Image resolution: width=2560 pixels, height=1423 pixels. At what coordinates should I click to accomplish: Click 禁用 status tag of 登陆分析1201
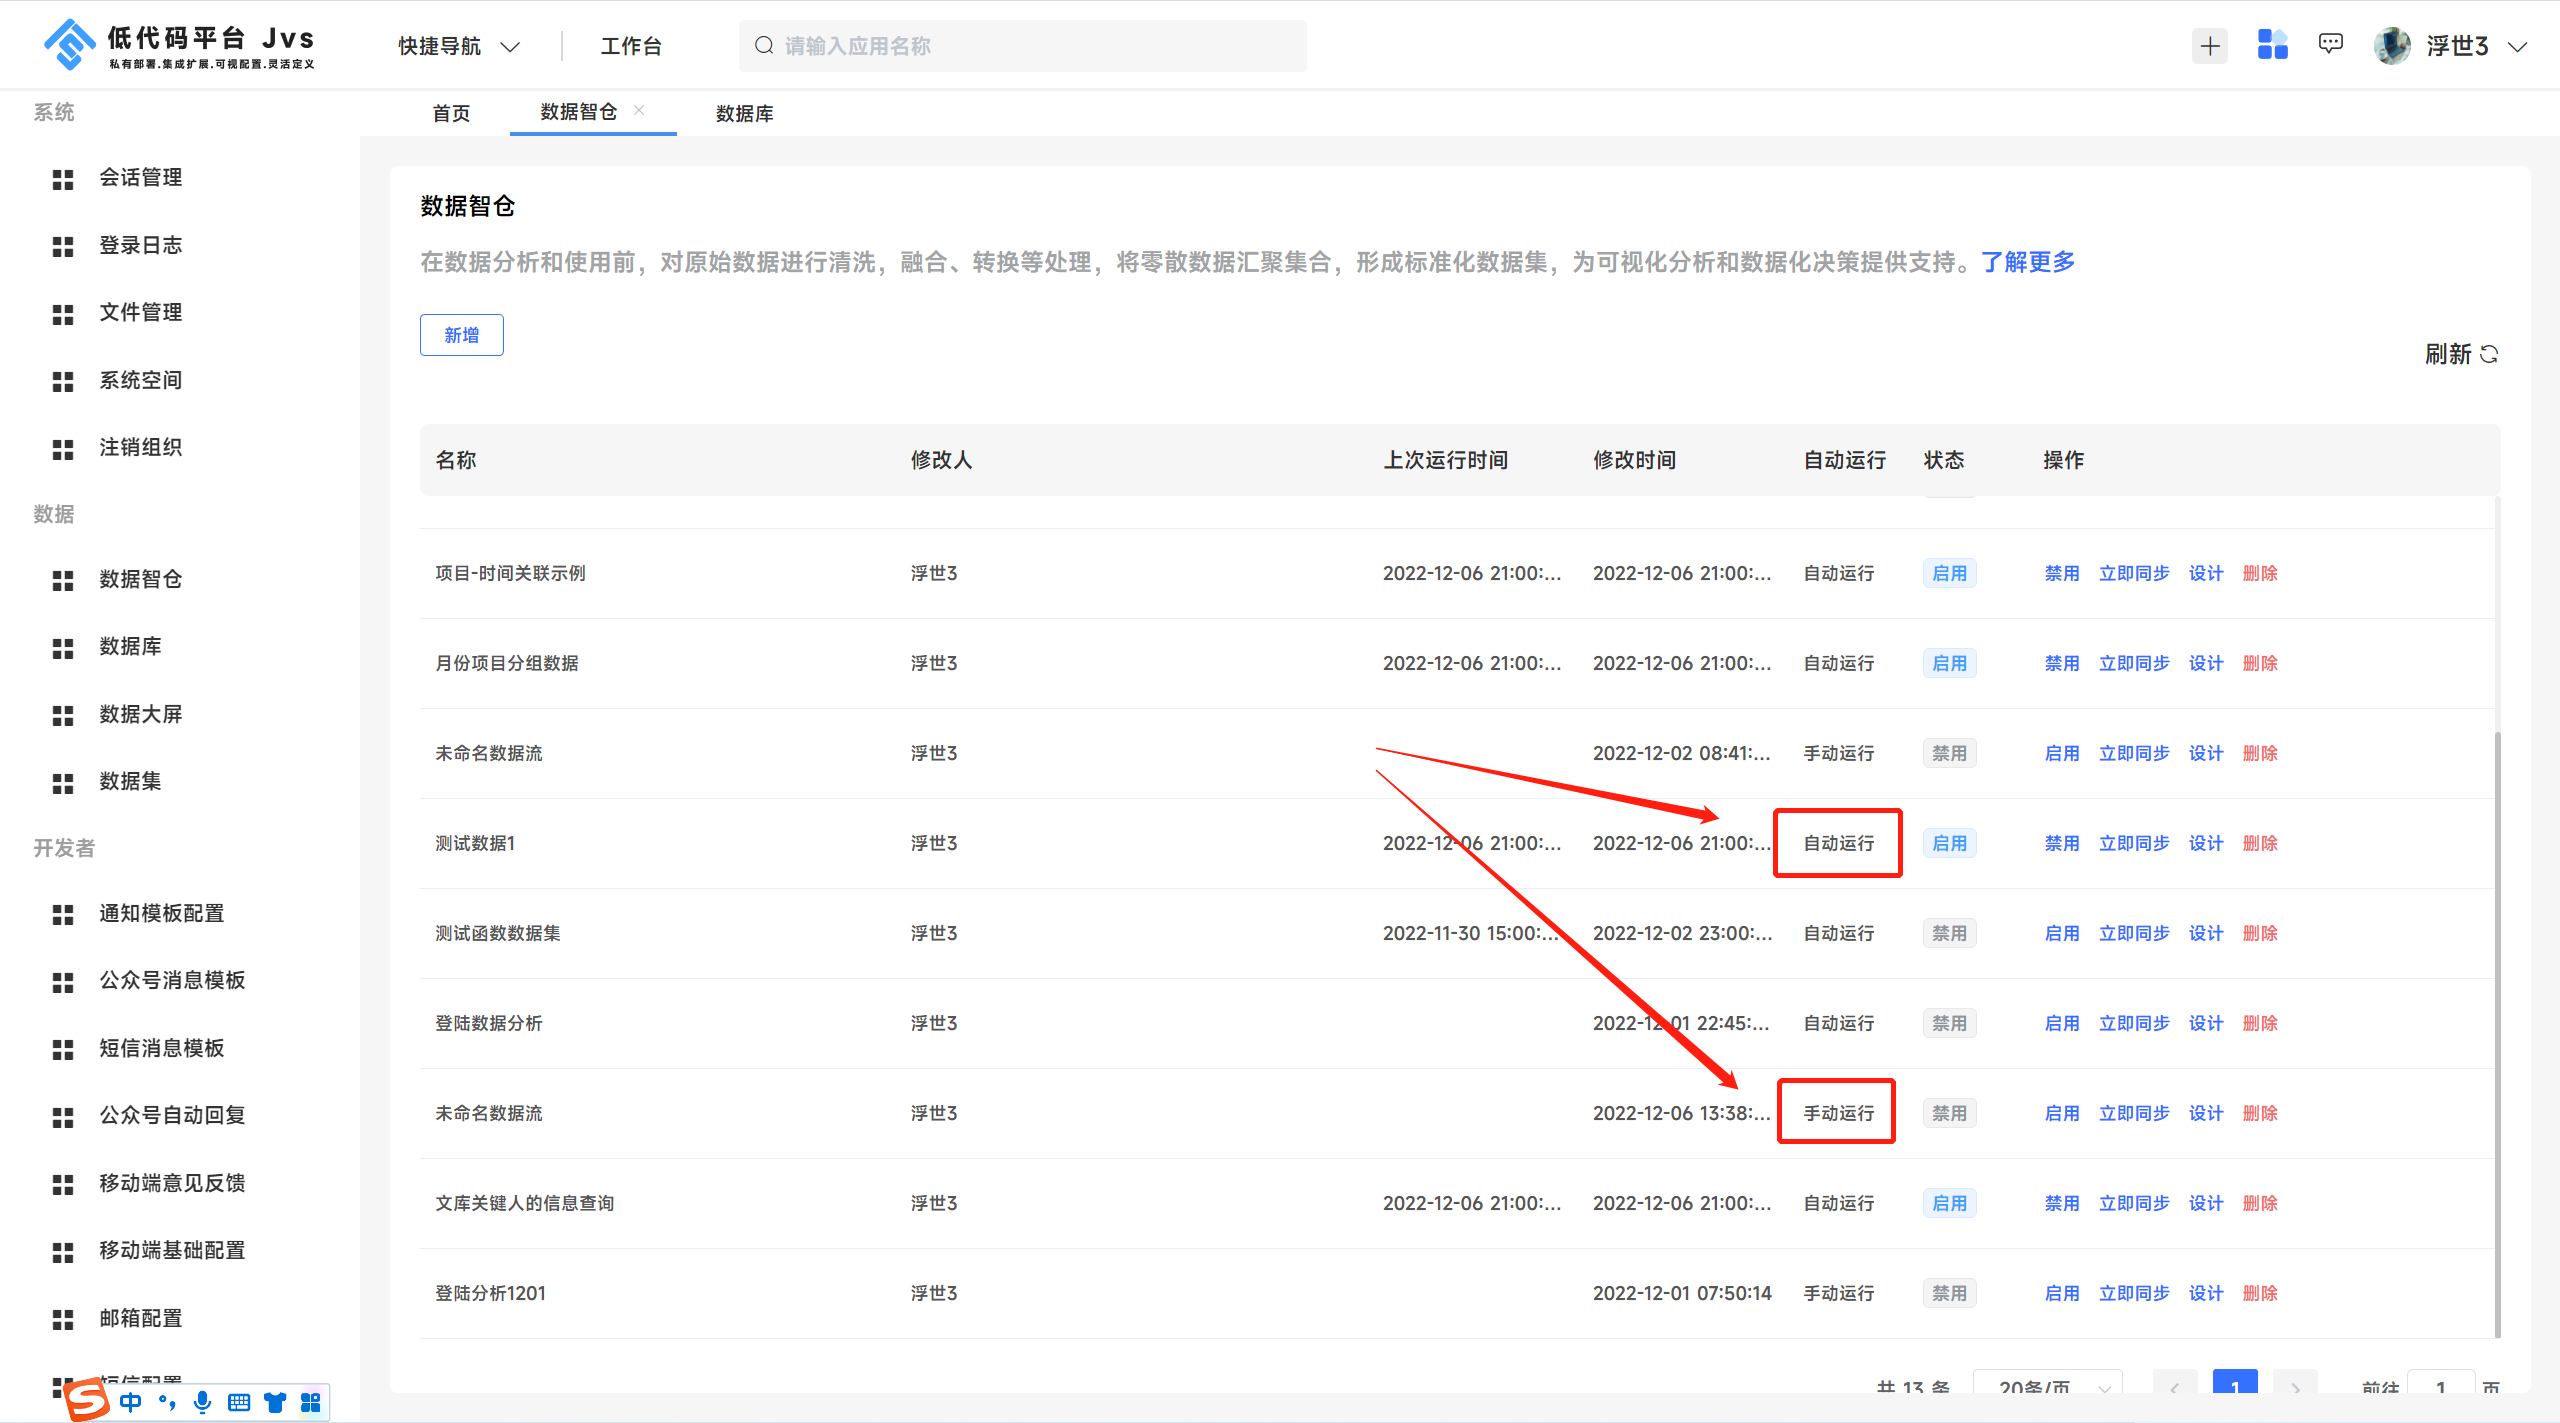(x=1949, y=1293)
